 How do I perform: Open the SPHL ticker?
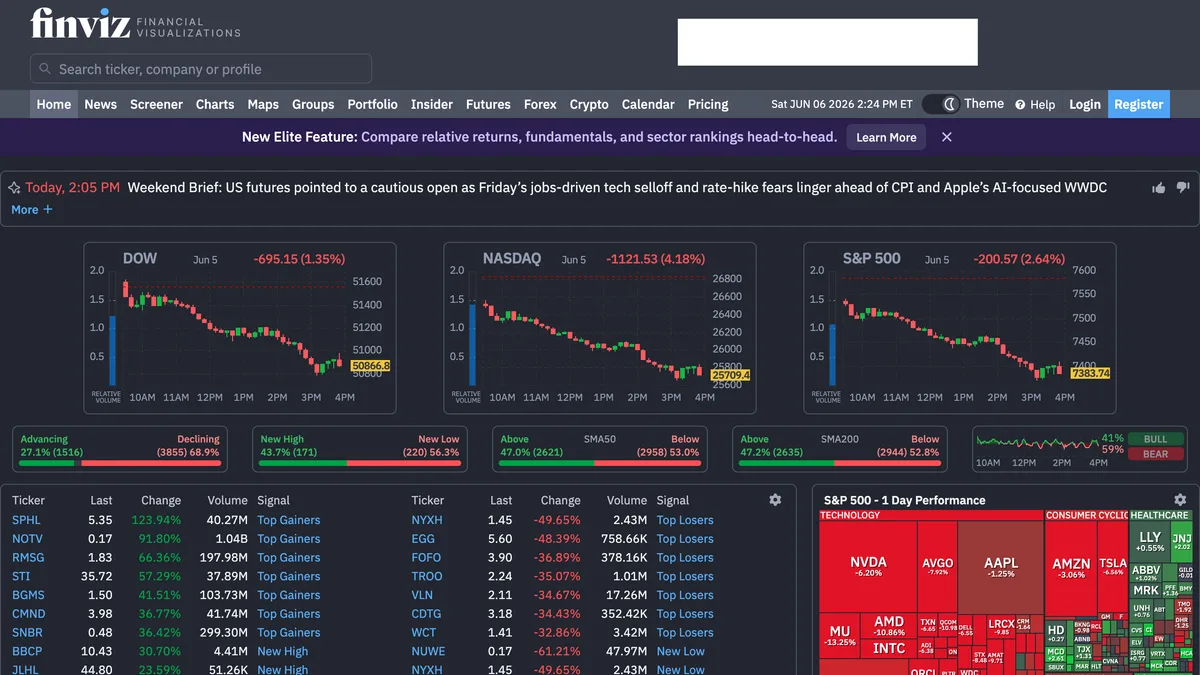click(x=27, y=520)
